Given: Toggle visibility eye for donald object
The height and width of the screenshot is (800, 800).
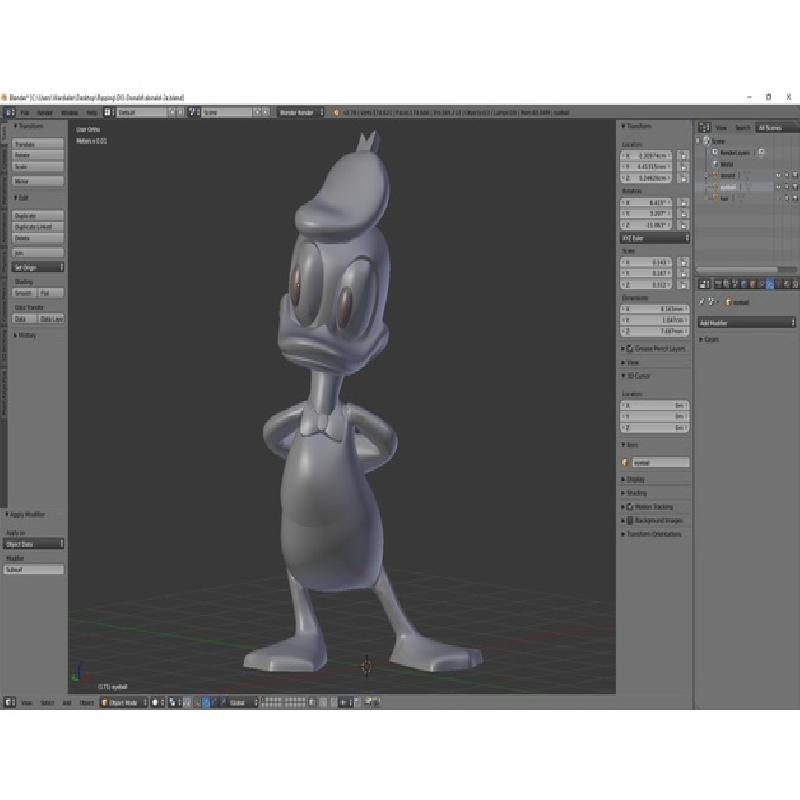Looking at the screenshot, I should (777, 175).
